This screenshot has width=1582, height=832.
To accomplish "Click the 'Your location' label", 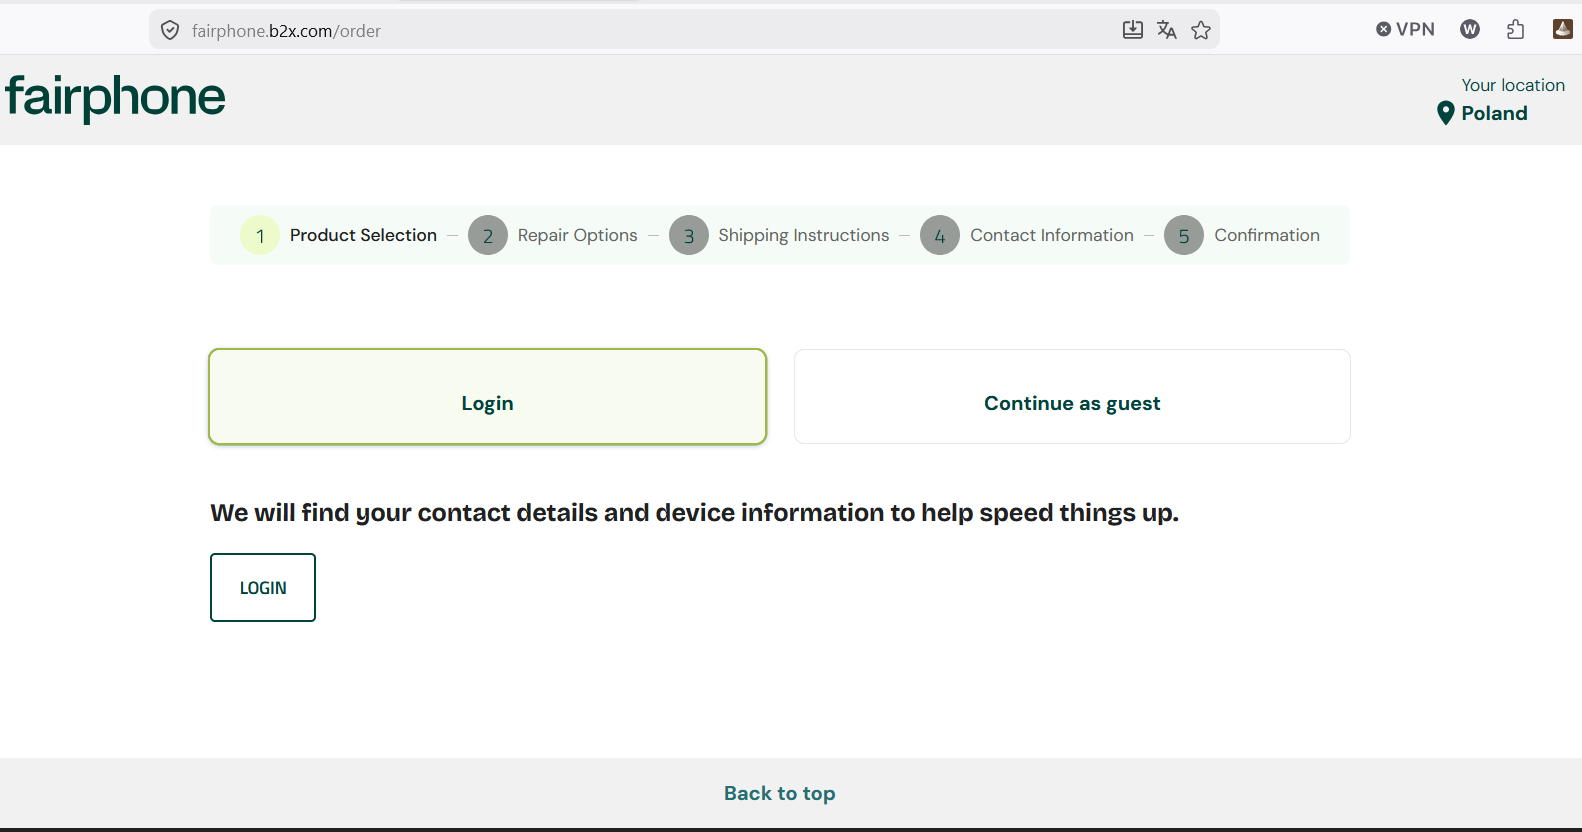I will tap(1513, 85).
